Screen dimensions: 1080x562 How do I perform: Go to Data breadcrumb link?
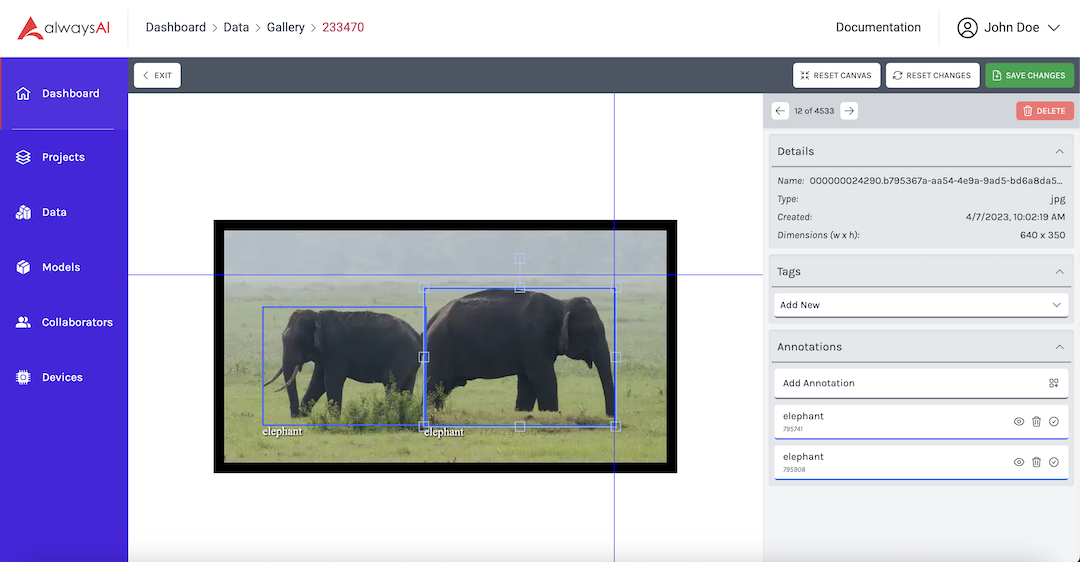pos(236,28)
